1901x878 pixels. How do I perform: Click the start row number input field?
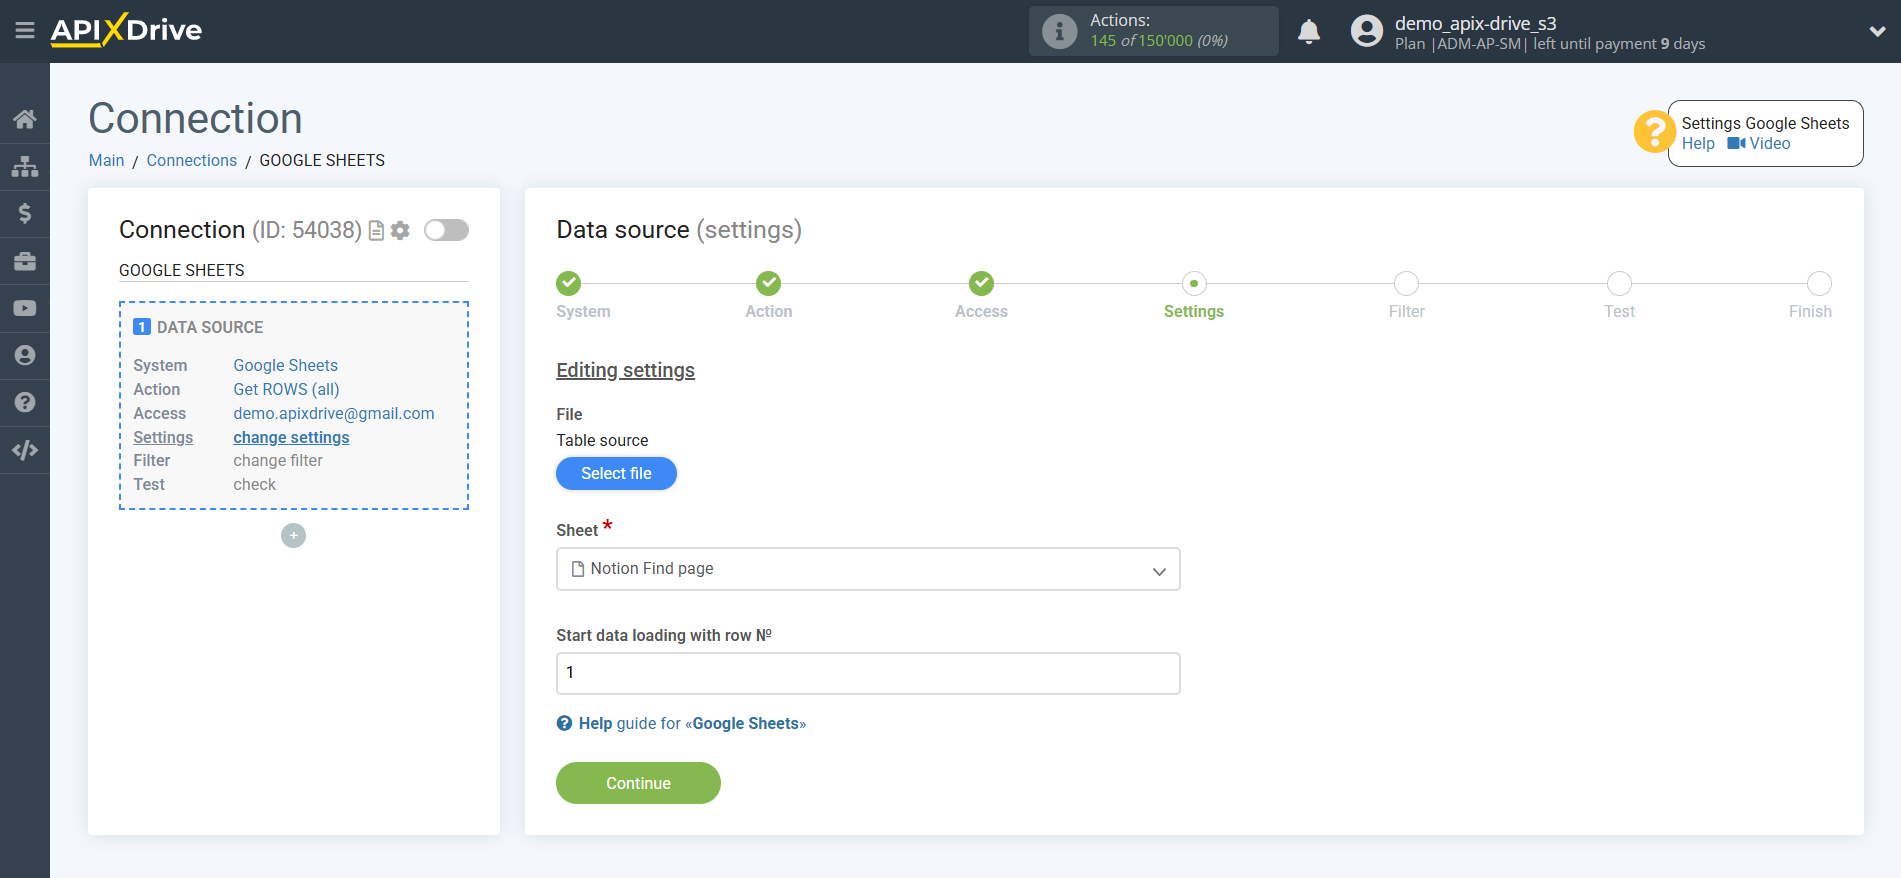pyautogui.click(x=867, y=673)
